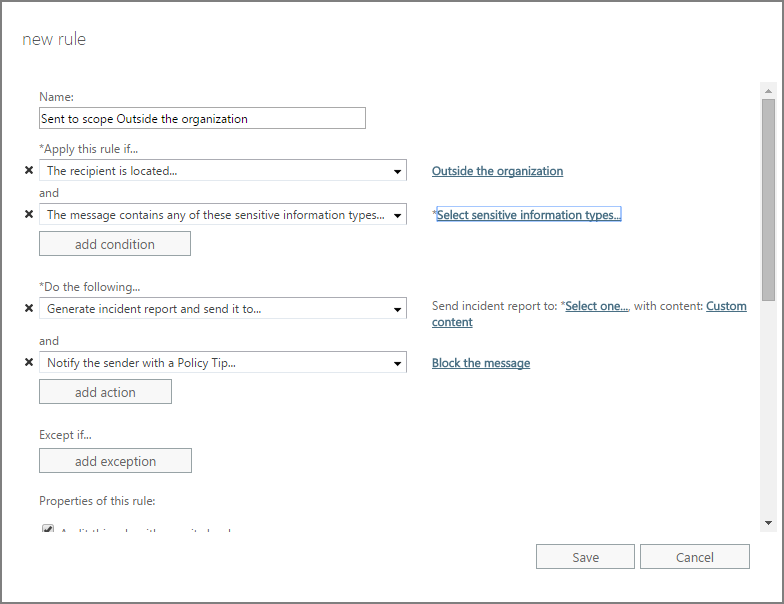This screenshot has width=784, height=604.
Task: Expand the sensitive information types condition dropdown
Action: (223, 214)
